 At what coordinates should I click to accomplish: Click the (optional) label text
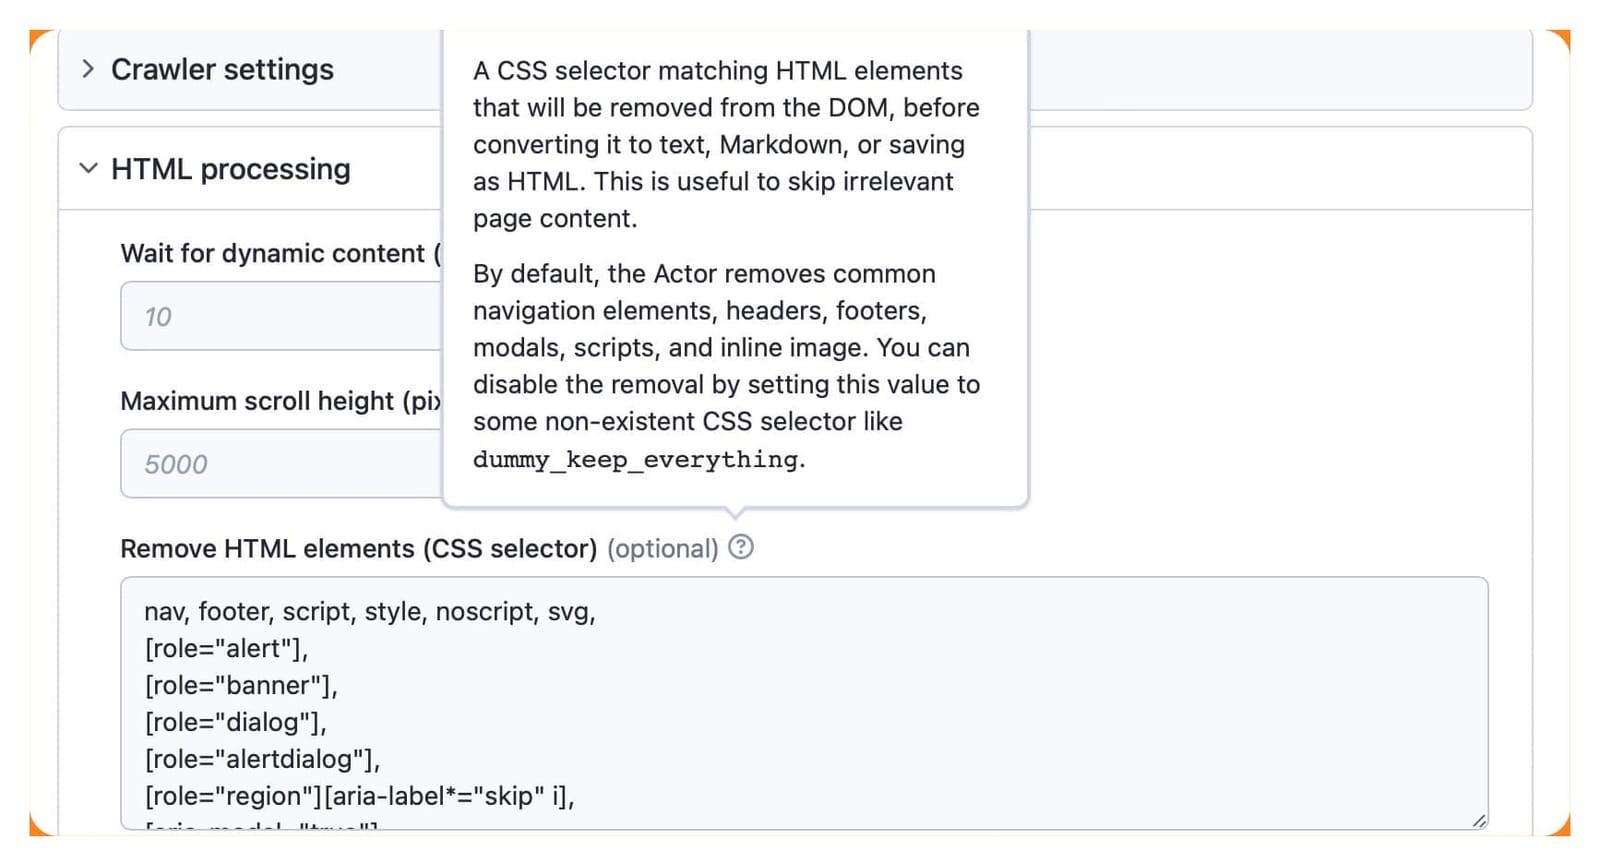[663, 548]
